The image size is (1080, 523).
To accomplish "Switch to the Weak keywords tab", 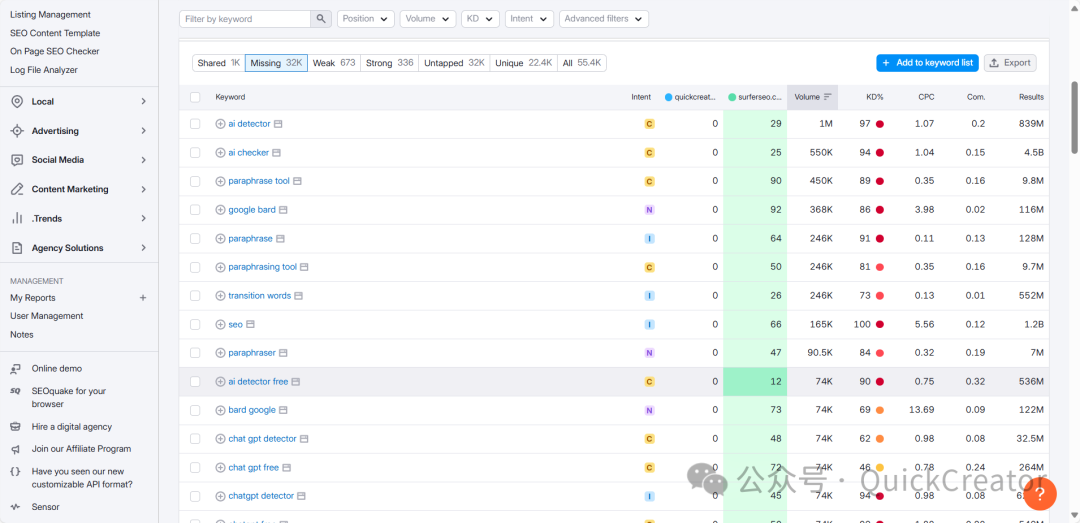I will (333, 63).
